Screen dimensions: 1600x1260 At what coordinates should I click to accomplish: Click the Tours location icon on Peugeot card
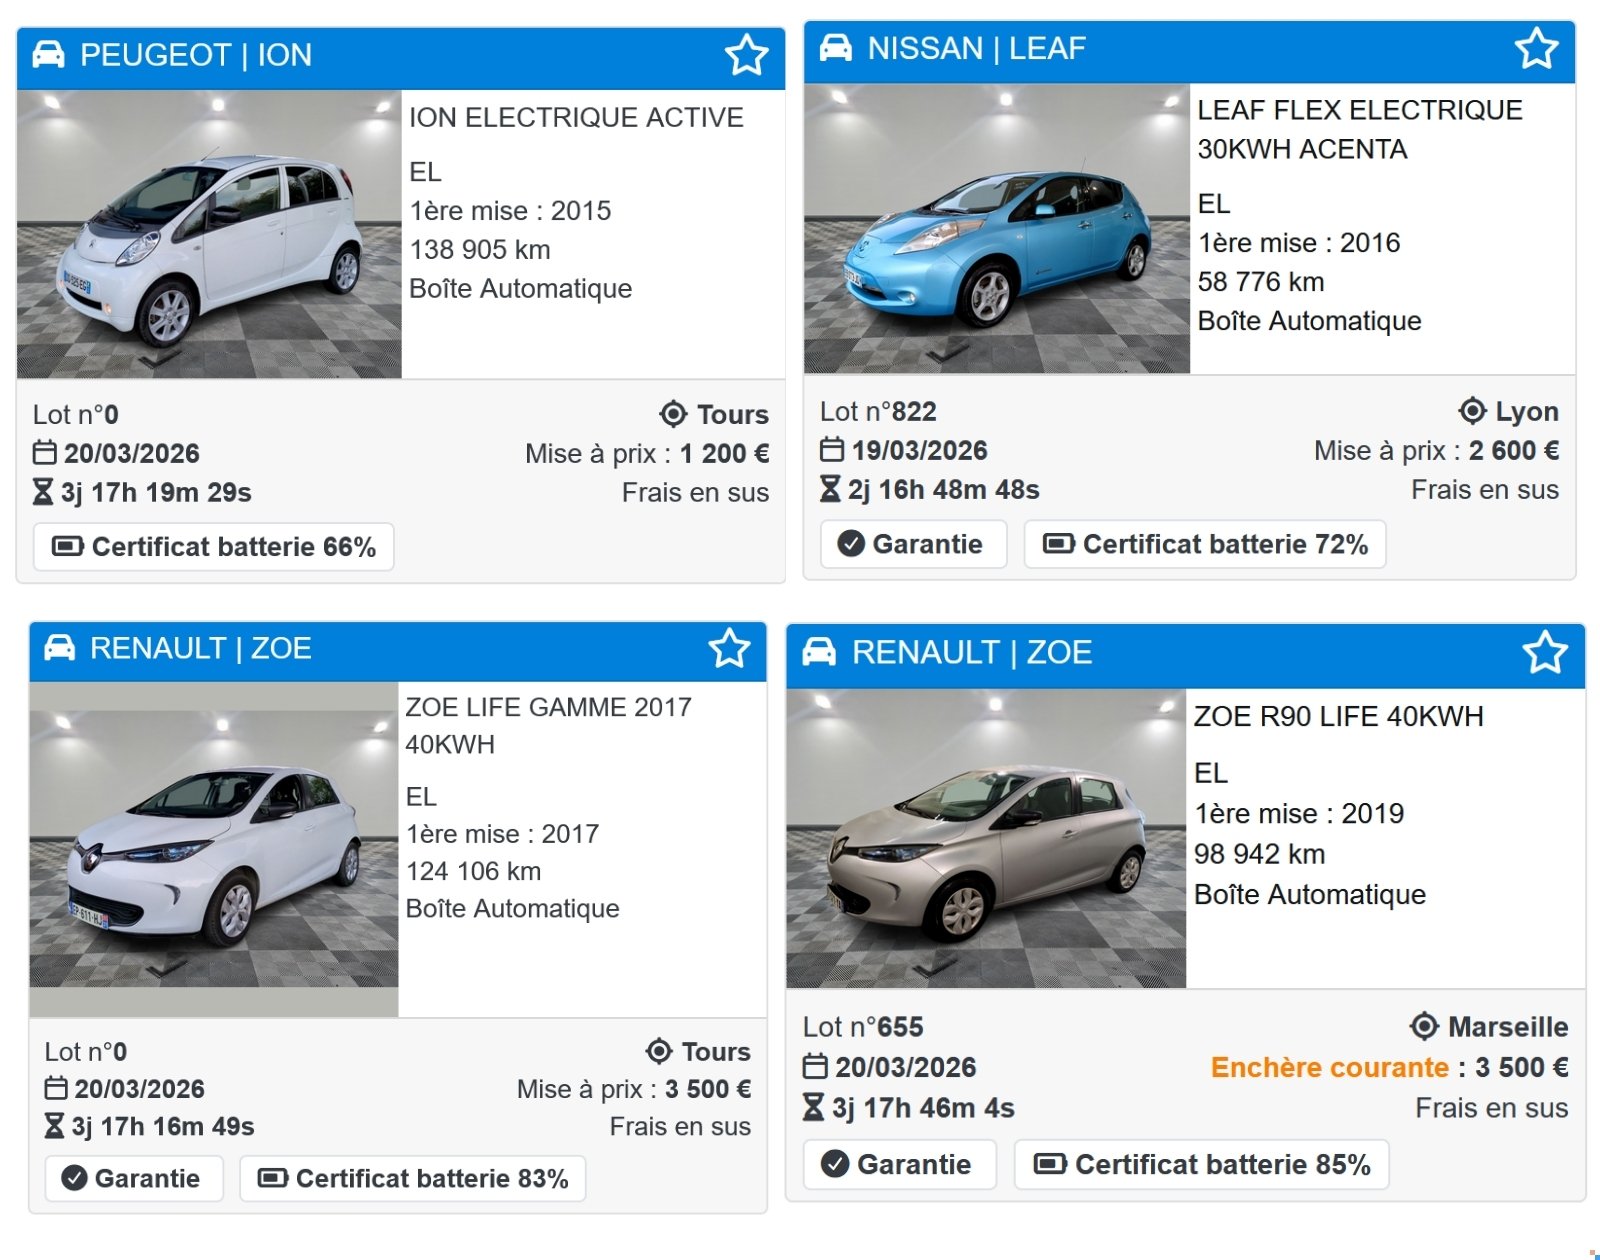click(x=673, y=414)
